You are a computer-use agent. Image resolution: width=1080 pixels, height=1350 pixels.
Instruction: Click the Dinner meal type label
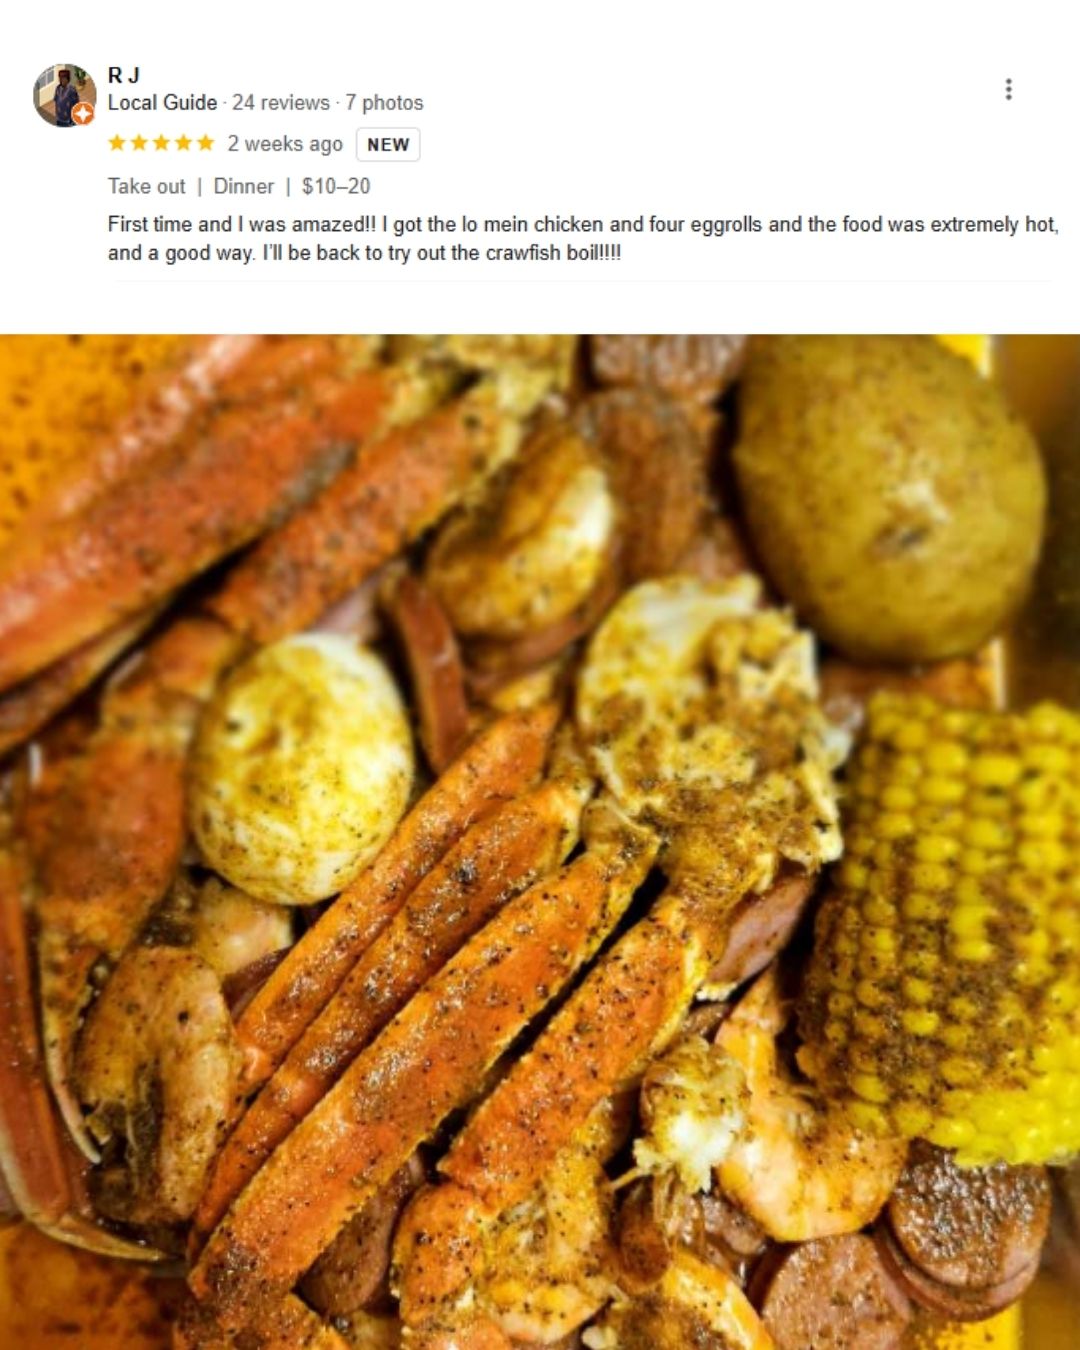pos(243,186)
